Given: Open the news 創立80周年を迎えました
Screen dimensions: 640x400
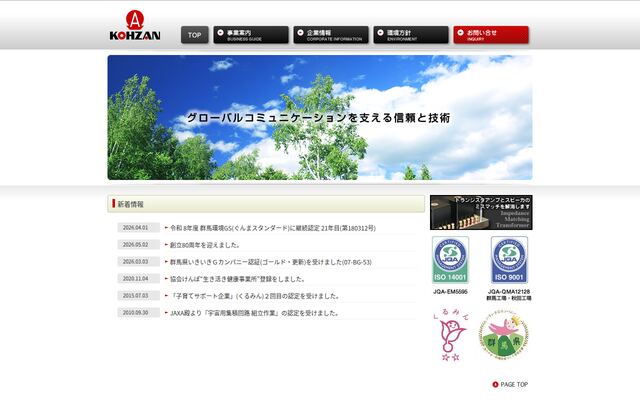Looking at the screenshot, I should coord(205,245).
